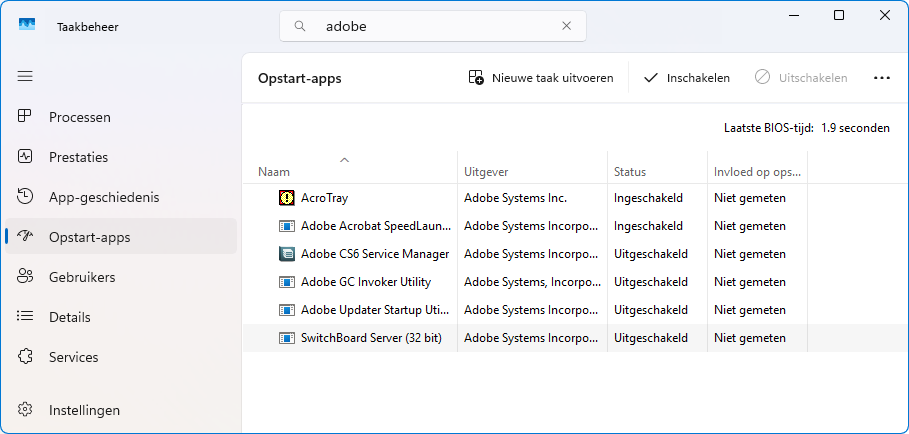Click the AcroTray app icon
Screen dimensions: 909x434
tap(287, 198)
